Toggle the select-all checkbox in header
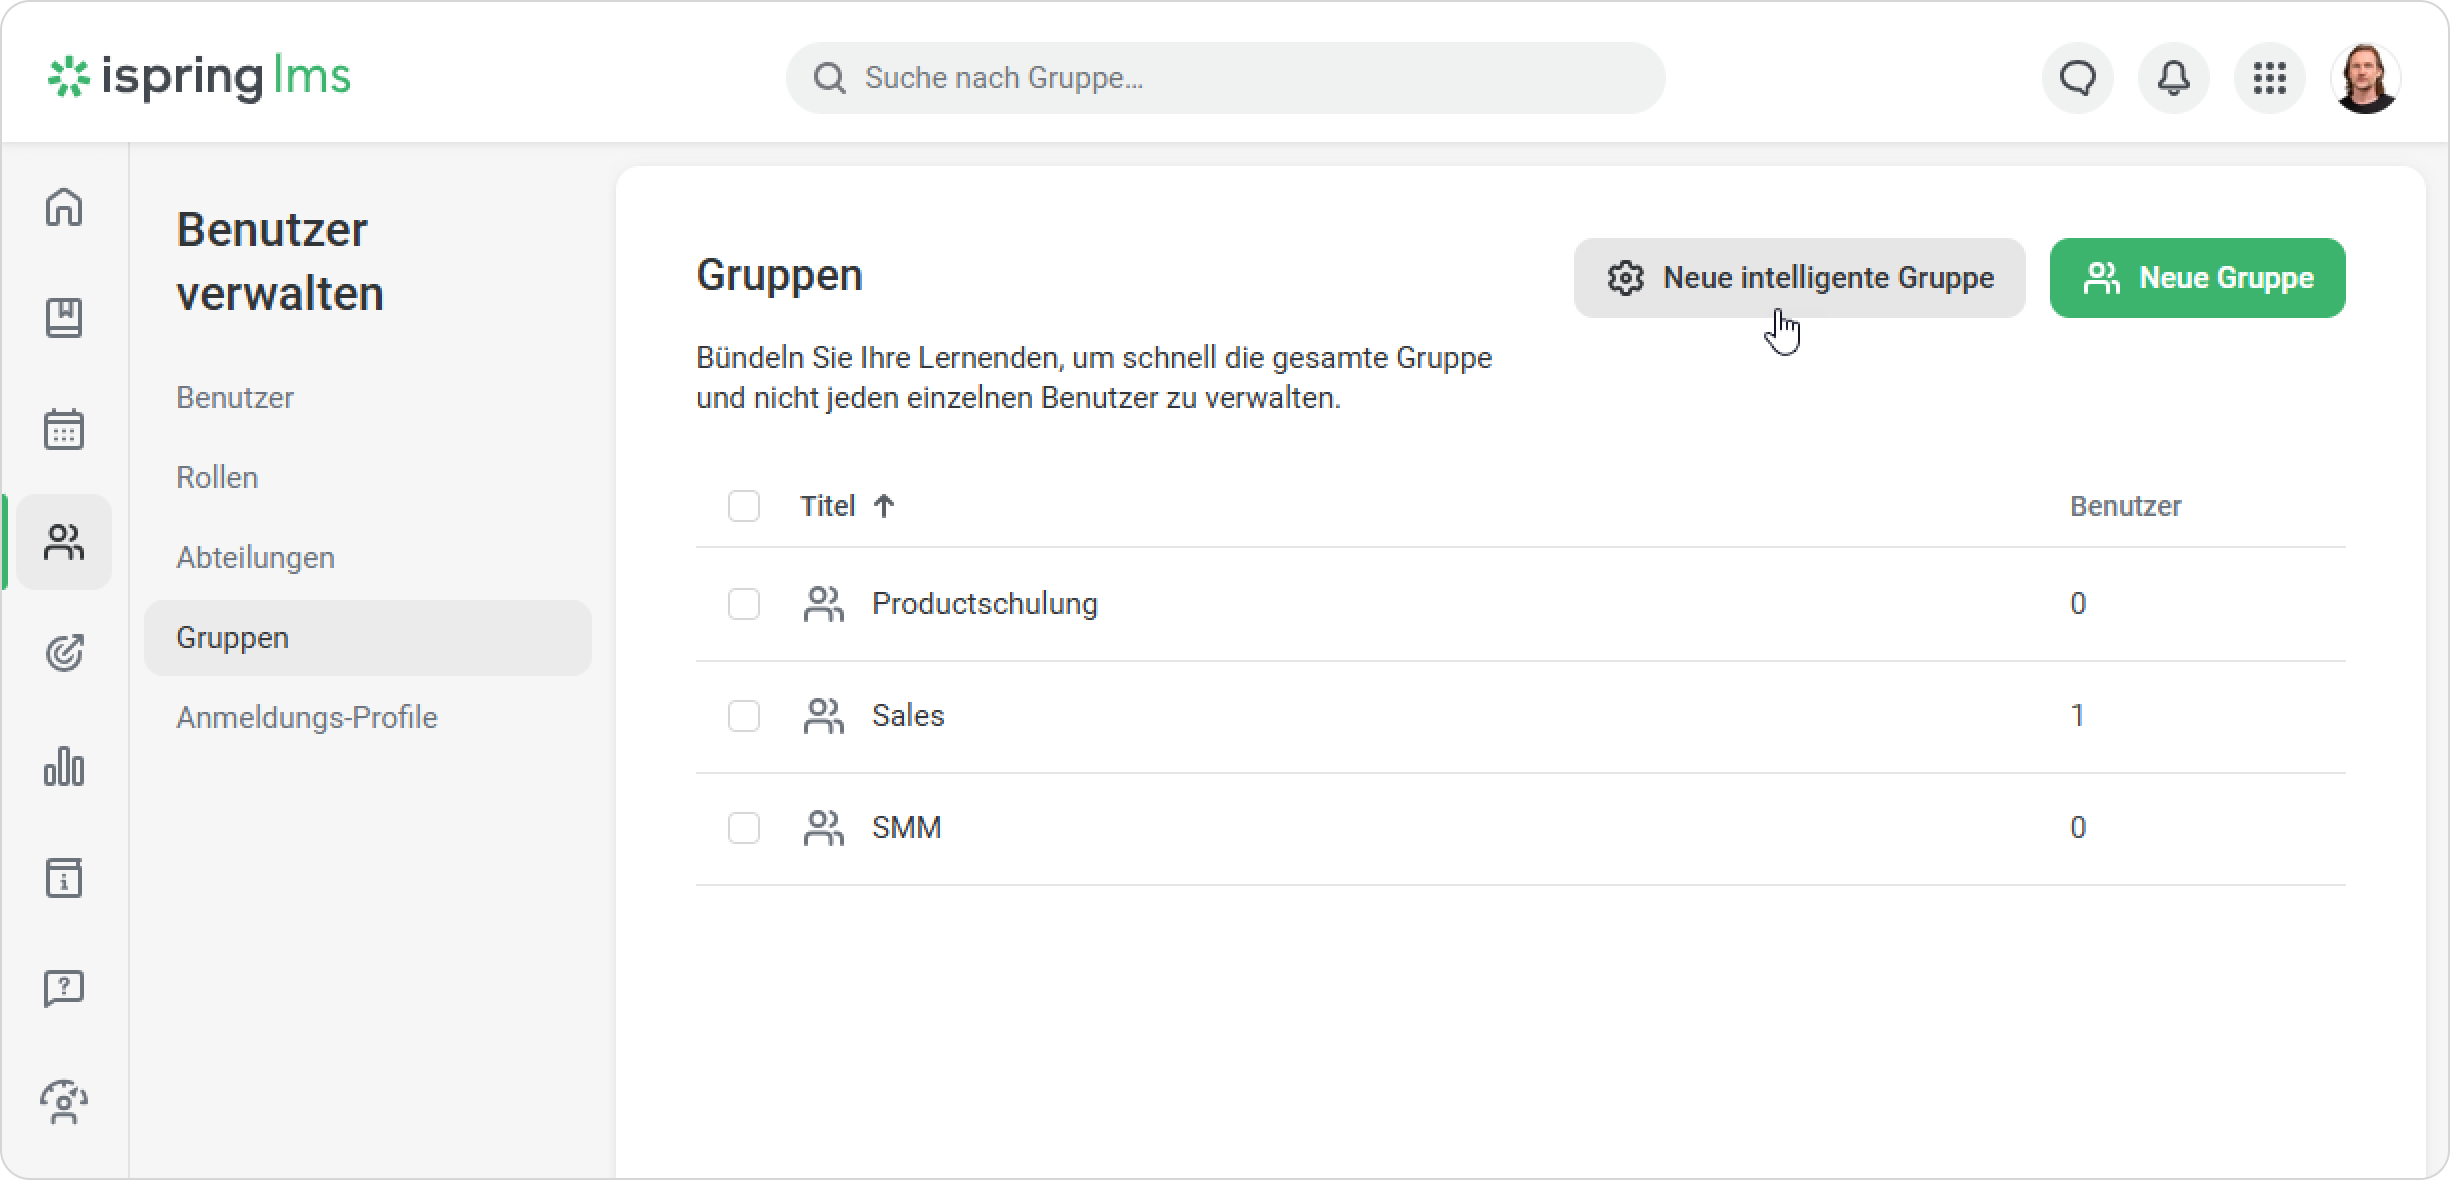Screen dimensions: 2450x1180 coord(743,506)
